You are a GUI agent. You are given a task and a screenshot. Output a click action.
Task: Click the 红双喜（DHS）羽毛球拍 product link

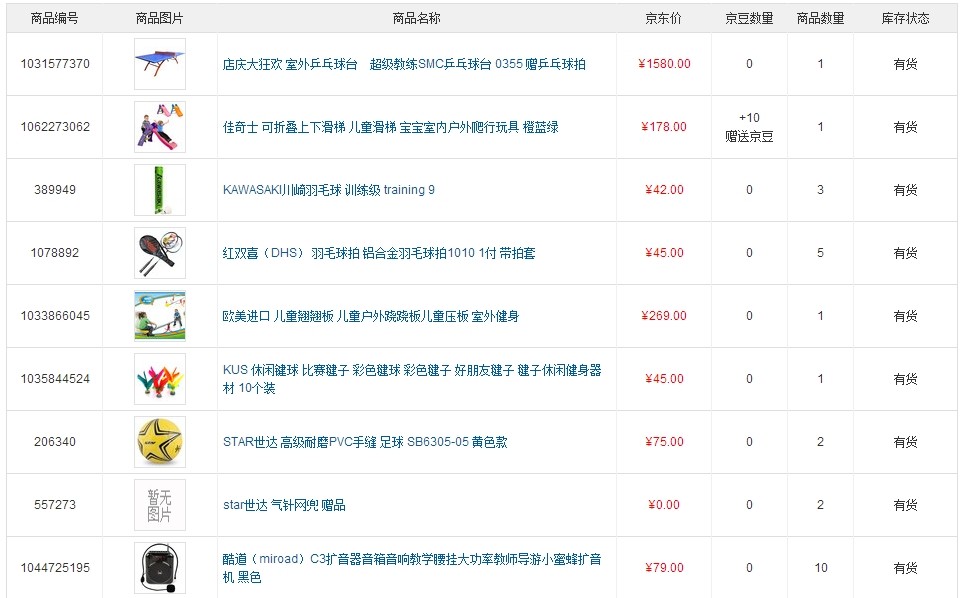(x=378, y=253)
